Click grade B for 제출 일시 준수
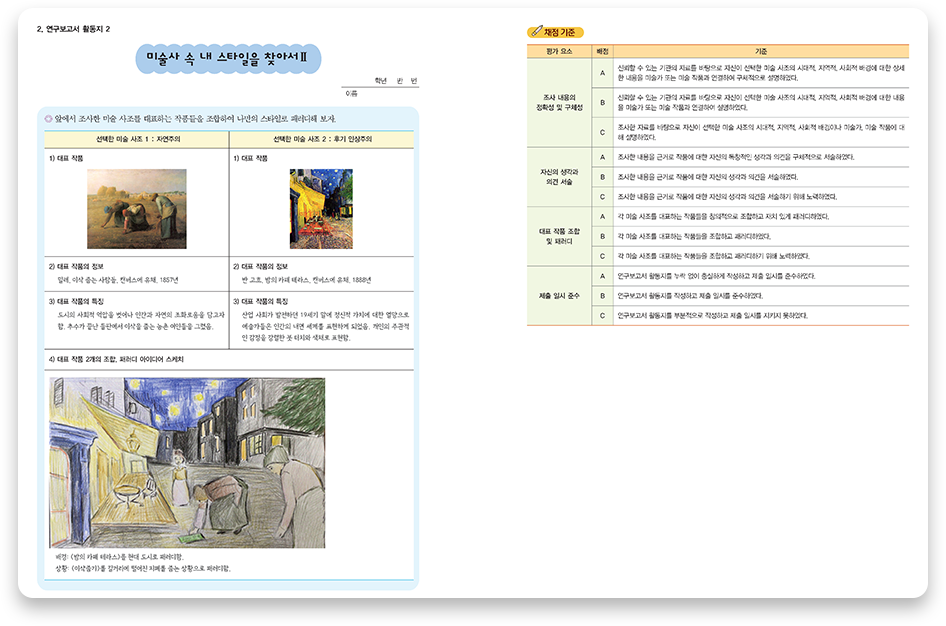This screenshot has width=946, height=626. click(x=602, y=296)
